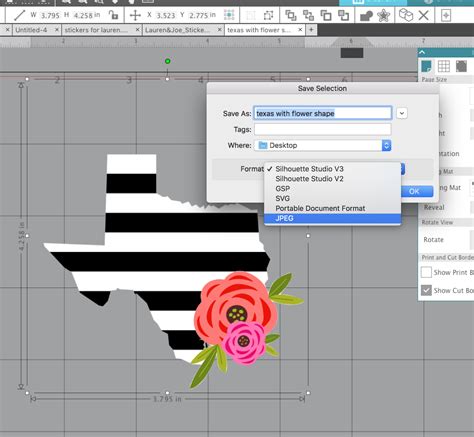The image size is (474, 437).
Task: Click the group objects icon
Action: click(x=251, y=15)
